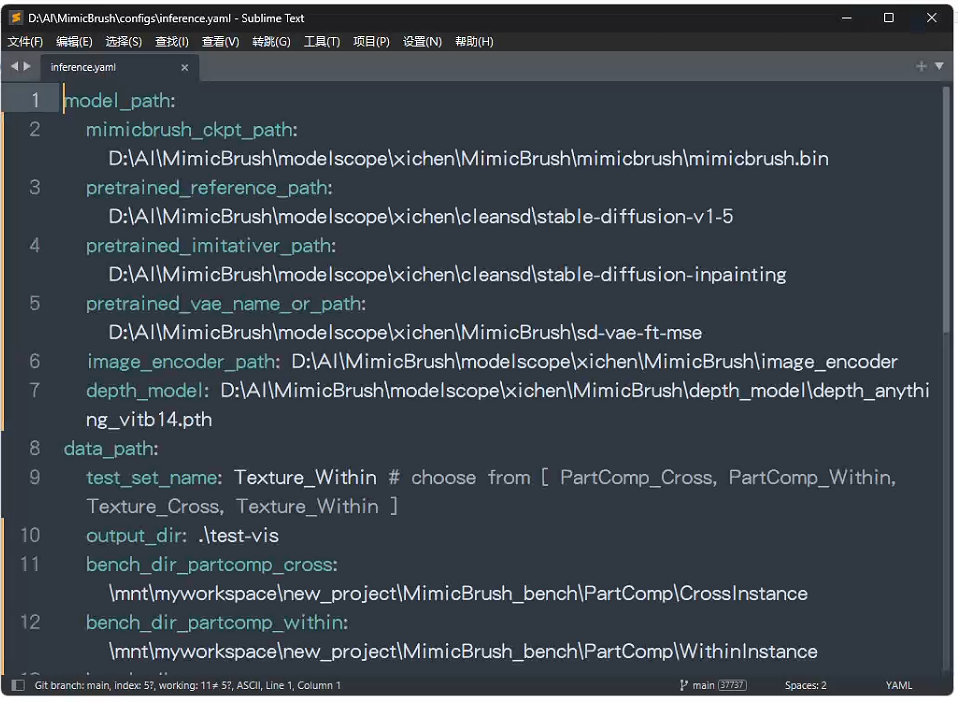The height and width of the screenshot is (702, 958).
Task: Open the 工具(T) menu
Action: (322, 42)
